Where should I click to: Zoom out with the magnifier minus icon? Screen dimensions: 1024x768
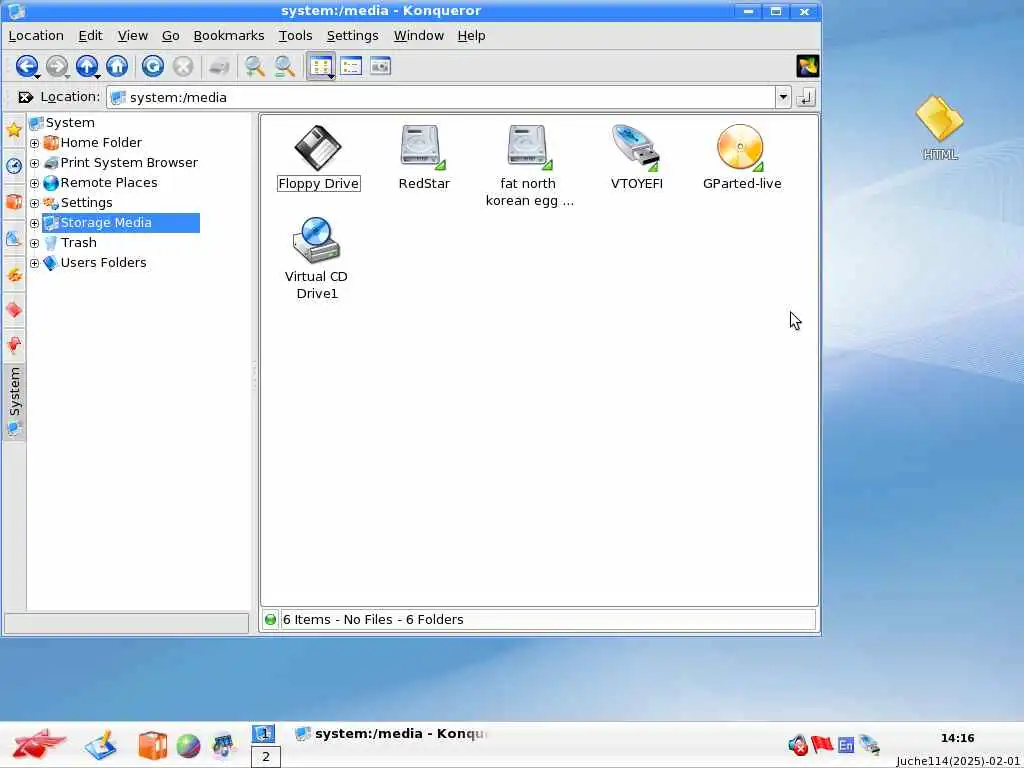tap(284, 66)
